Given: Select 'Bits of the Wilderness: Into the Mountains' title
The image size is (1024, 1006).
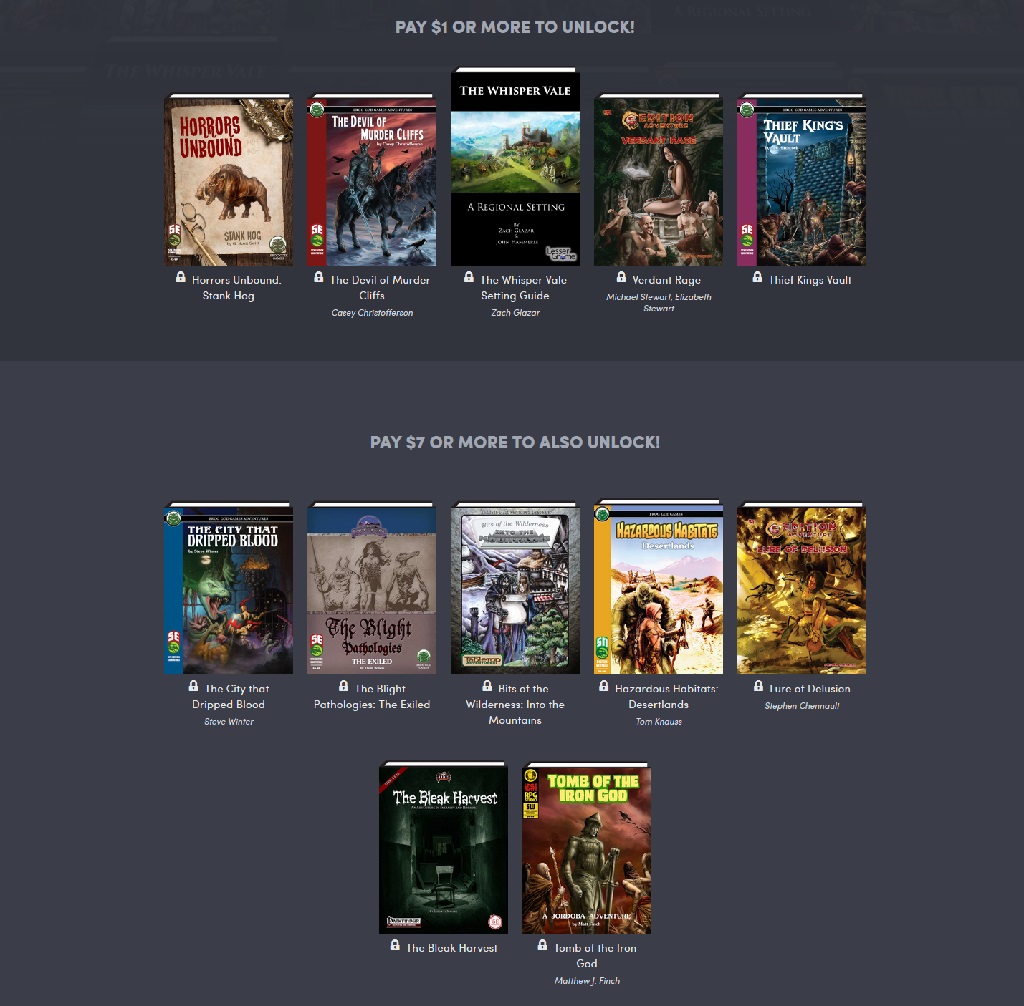Looking at the screenshot, I should pyautogui.click(x=515, y=704).
